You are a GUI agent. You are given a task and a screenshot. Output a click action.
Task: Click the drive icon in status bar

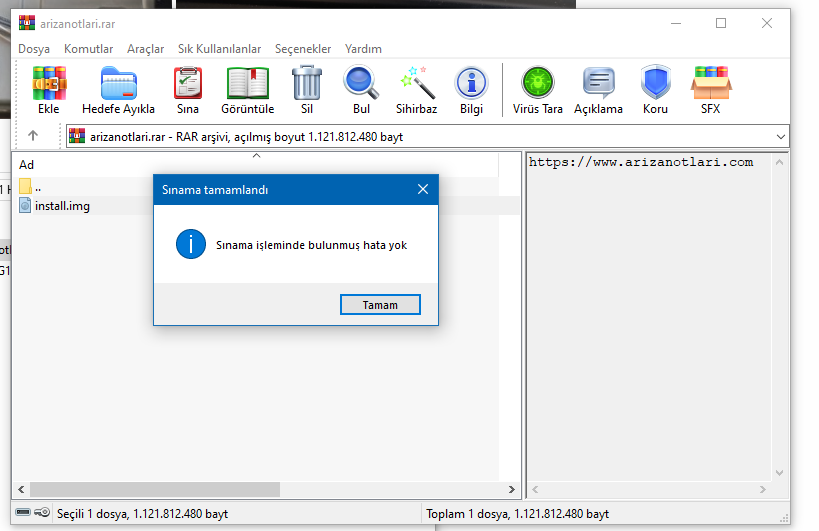click(23, 512)
